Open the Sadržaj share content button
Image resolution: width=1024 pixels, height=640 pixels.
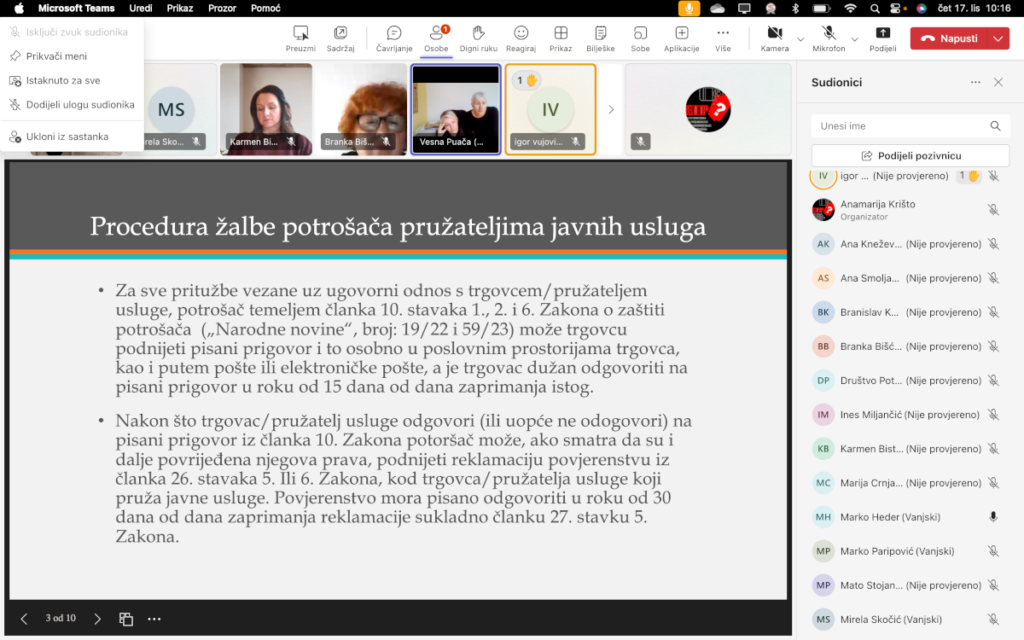coord(340,39)
